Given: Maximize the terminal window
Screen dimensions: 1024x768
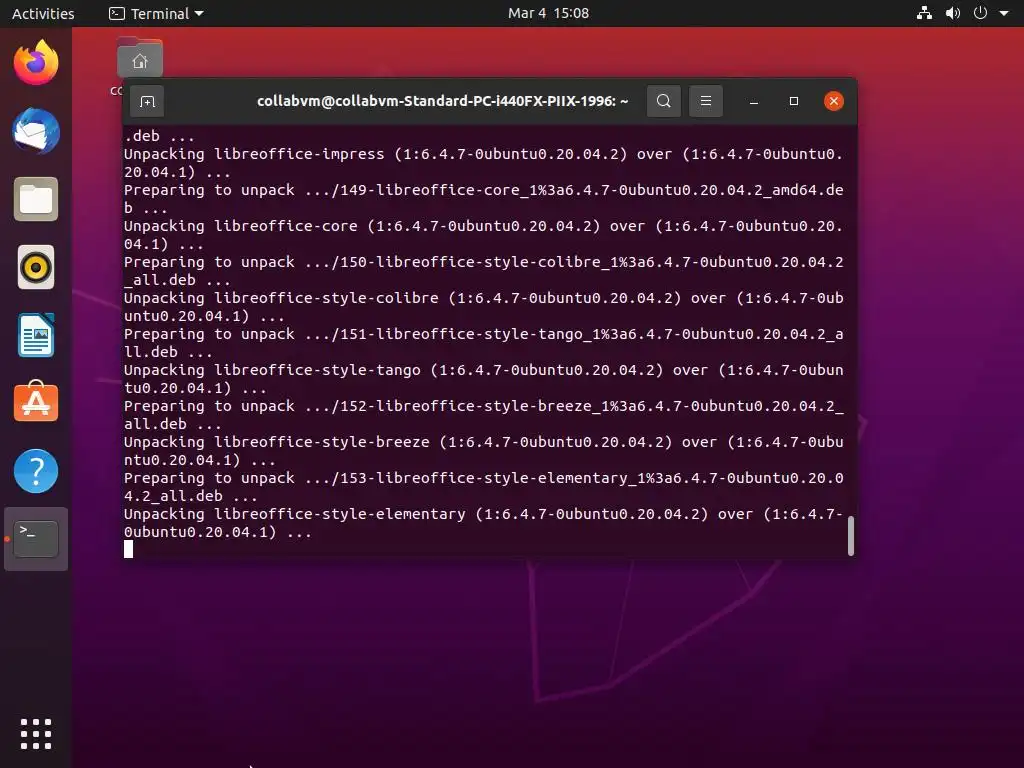Looking at the screenshot, I should click(793, 101).
